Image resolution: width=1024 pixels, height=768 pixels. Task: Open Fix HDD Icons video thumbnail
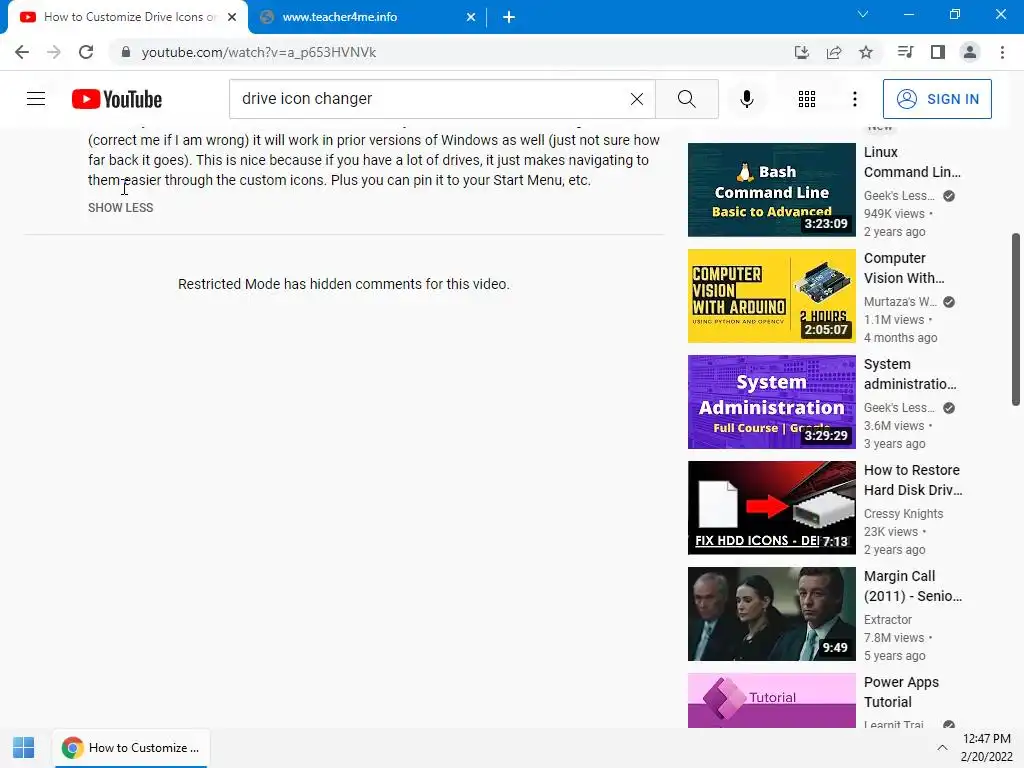coord(771,508)
